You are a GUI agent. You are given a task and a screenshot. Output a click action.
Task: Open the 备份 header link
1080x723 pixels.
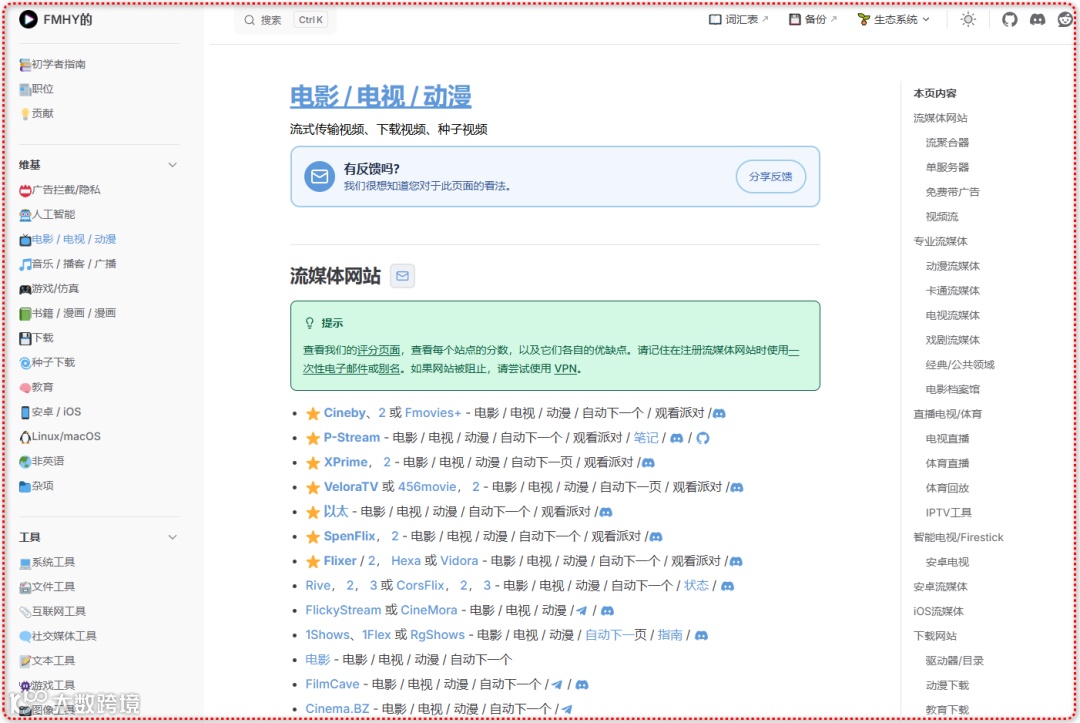coord(813,19)
